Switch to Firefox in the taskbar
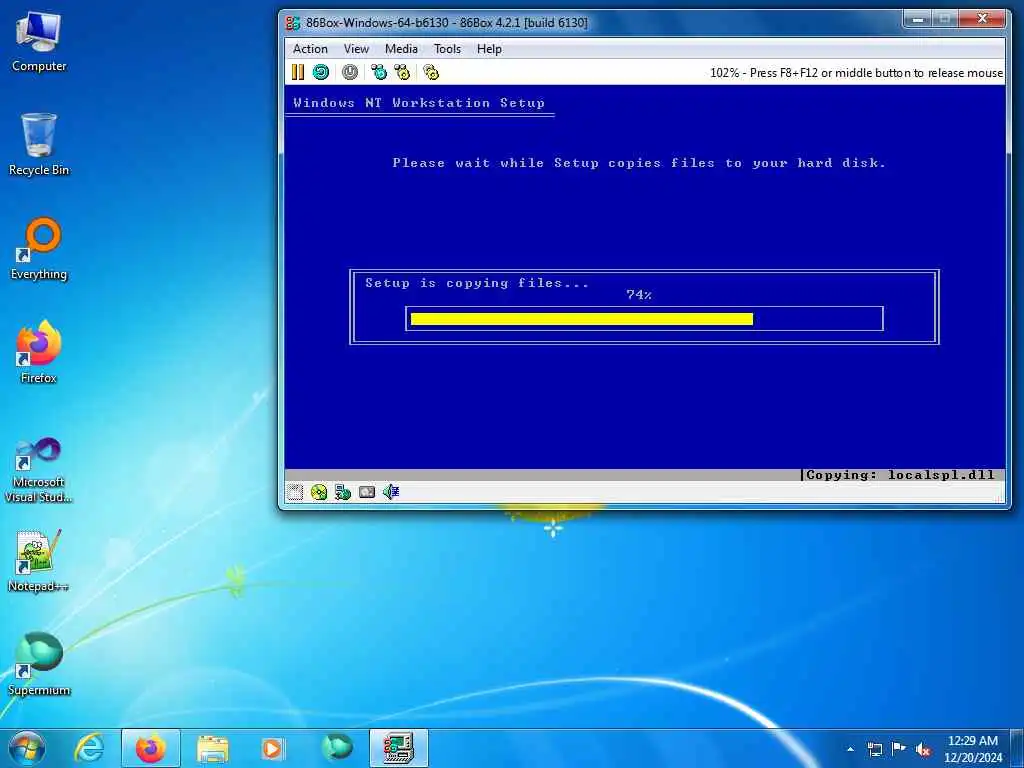Image resolution: width=1024 pixels, height=768 pixels. tap(151, 748)
